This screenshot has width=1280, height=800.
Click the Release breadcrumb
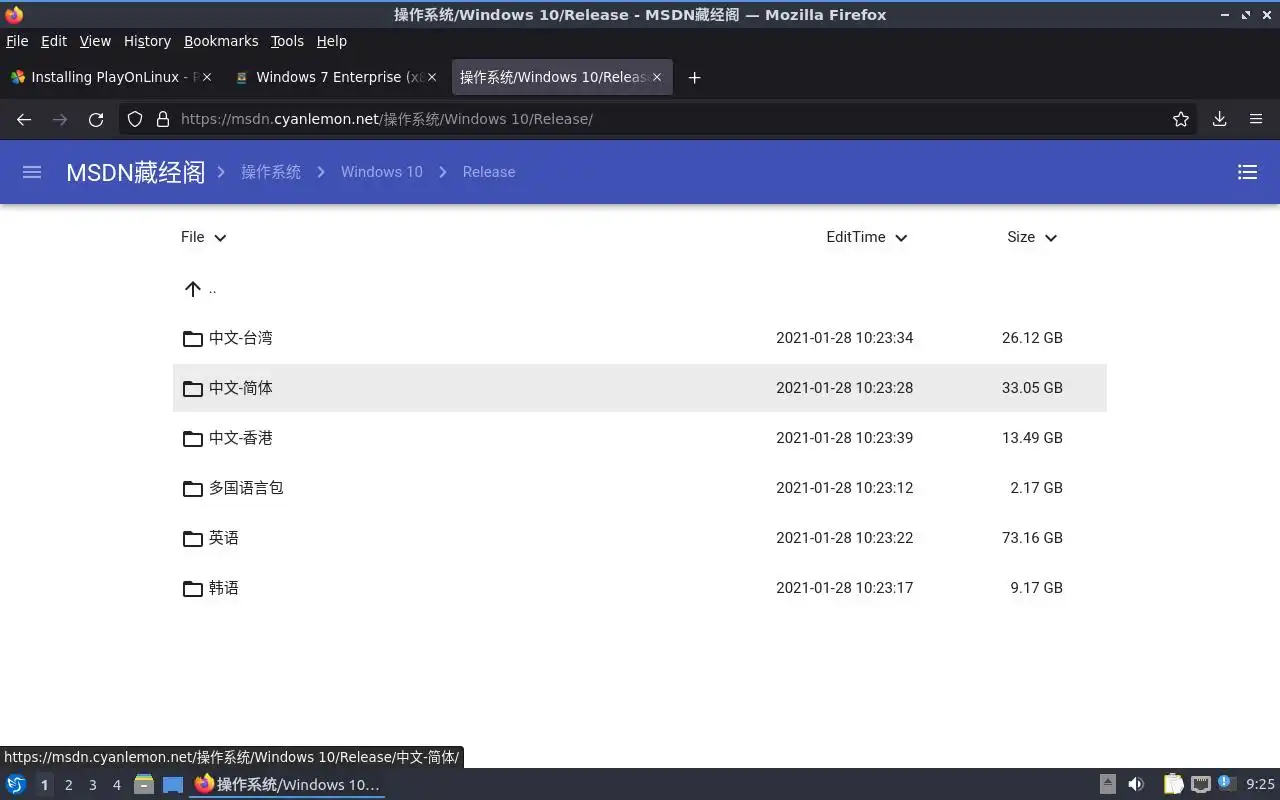pos(489,172)
